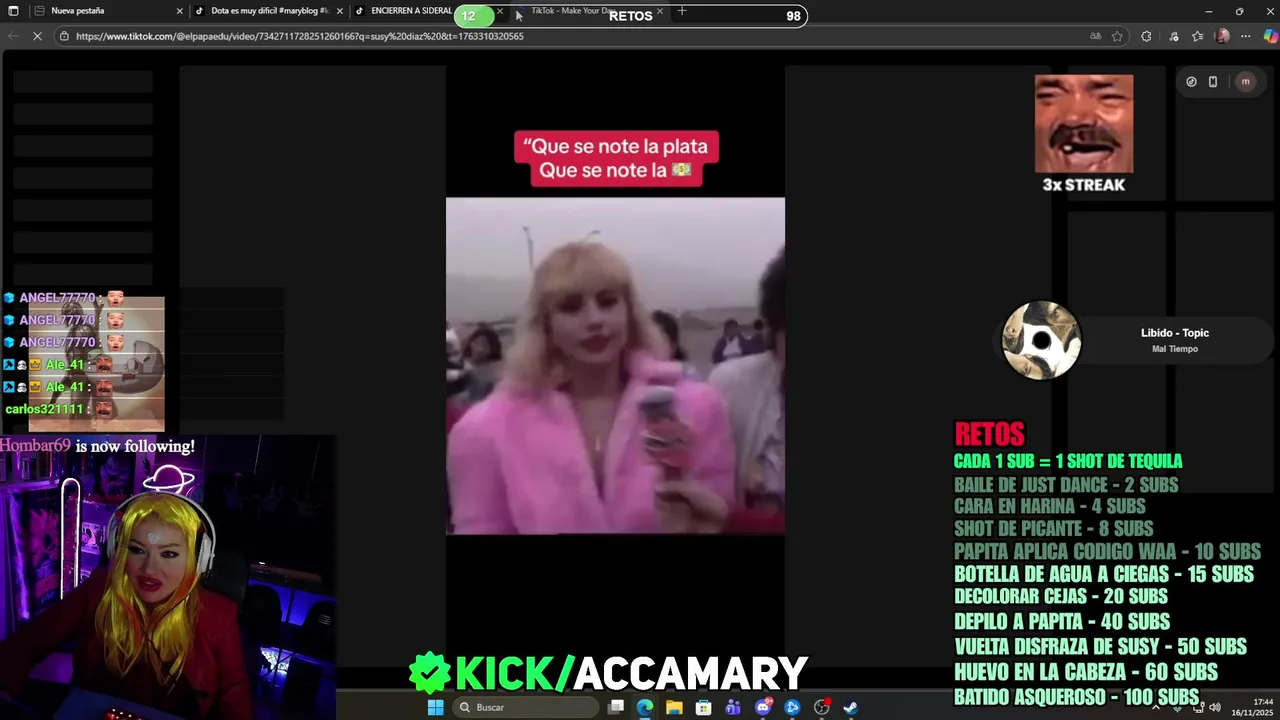Viewport: 1280px width, 720px height.
Task: Click the Que se note la plata caption
Action: click(x=616, y=158)
